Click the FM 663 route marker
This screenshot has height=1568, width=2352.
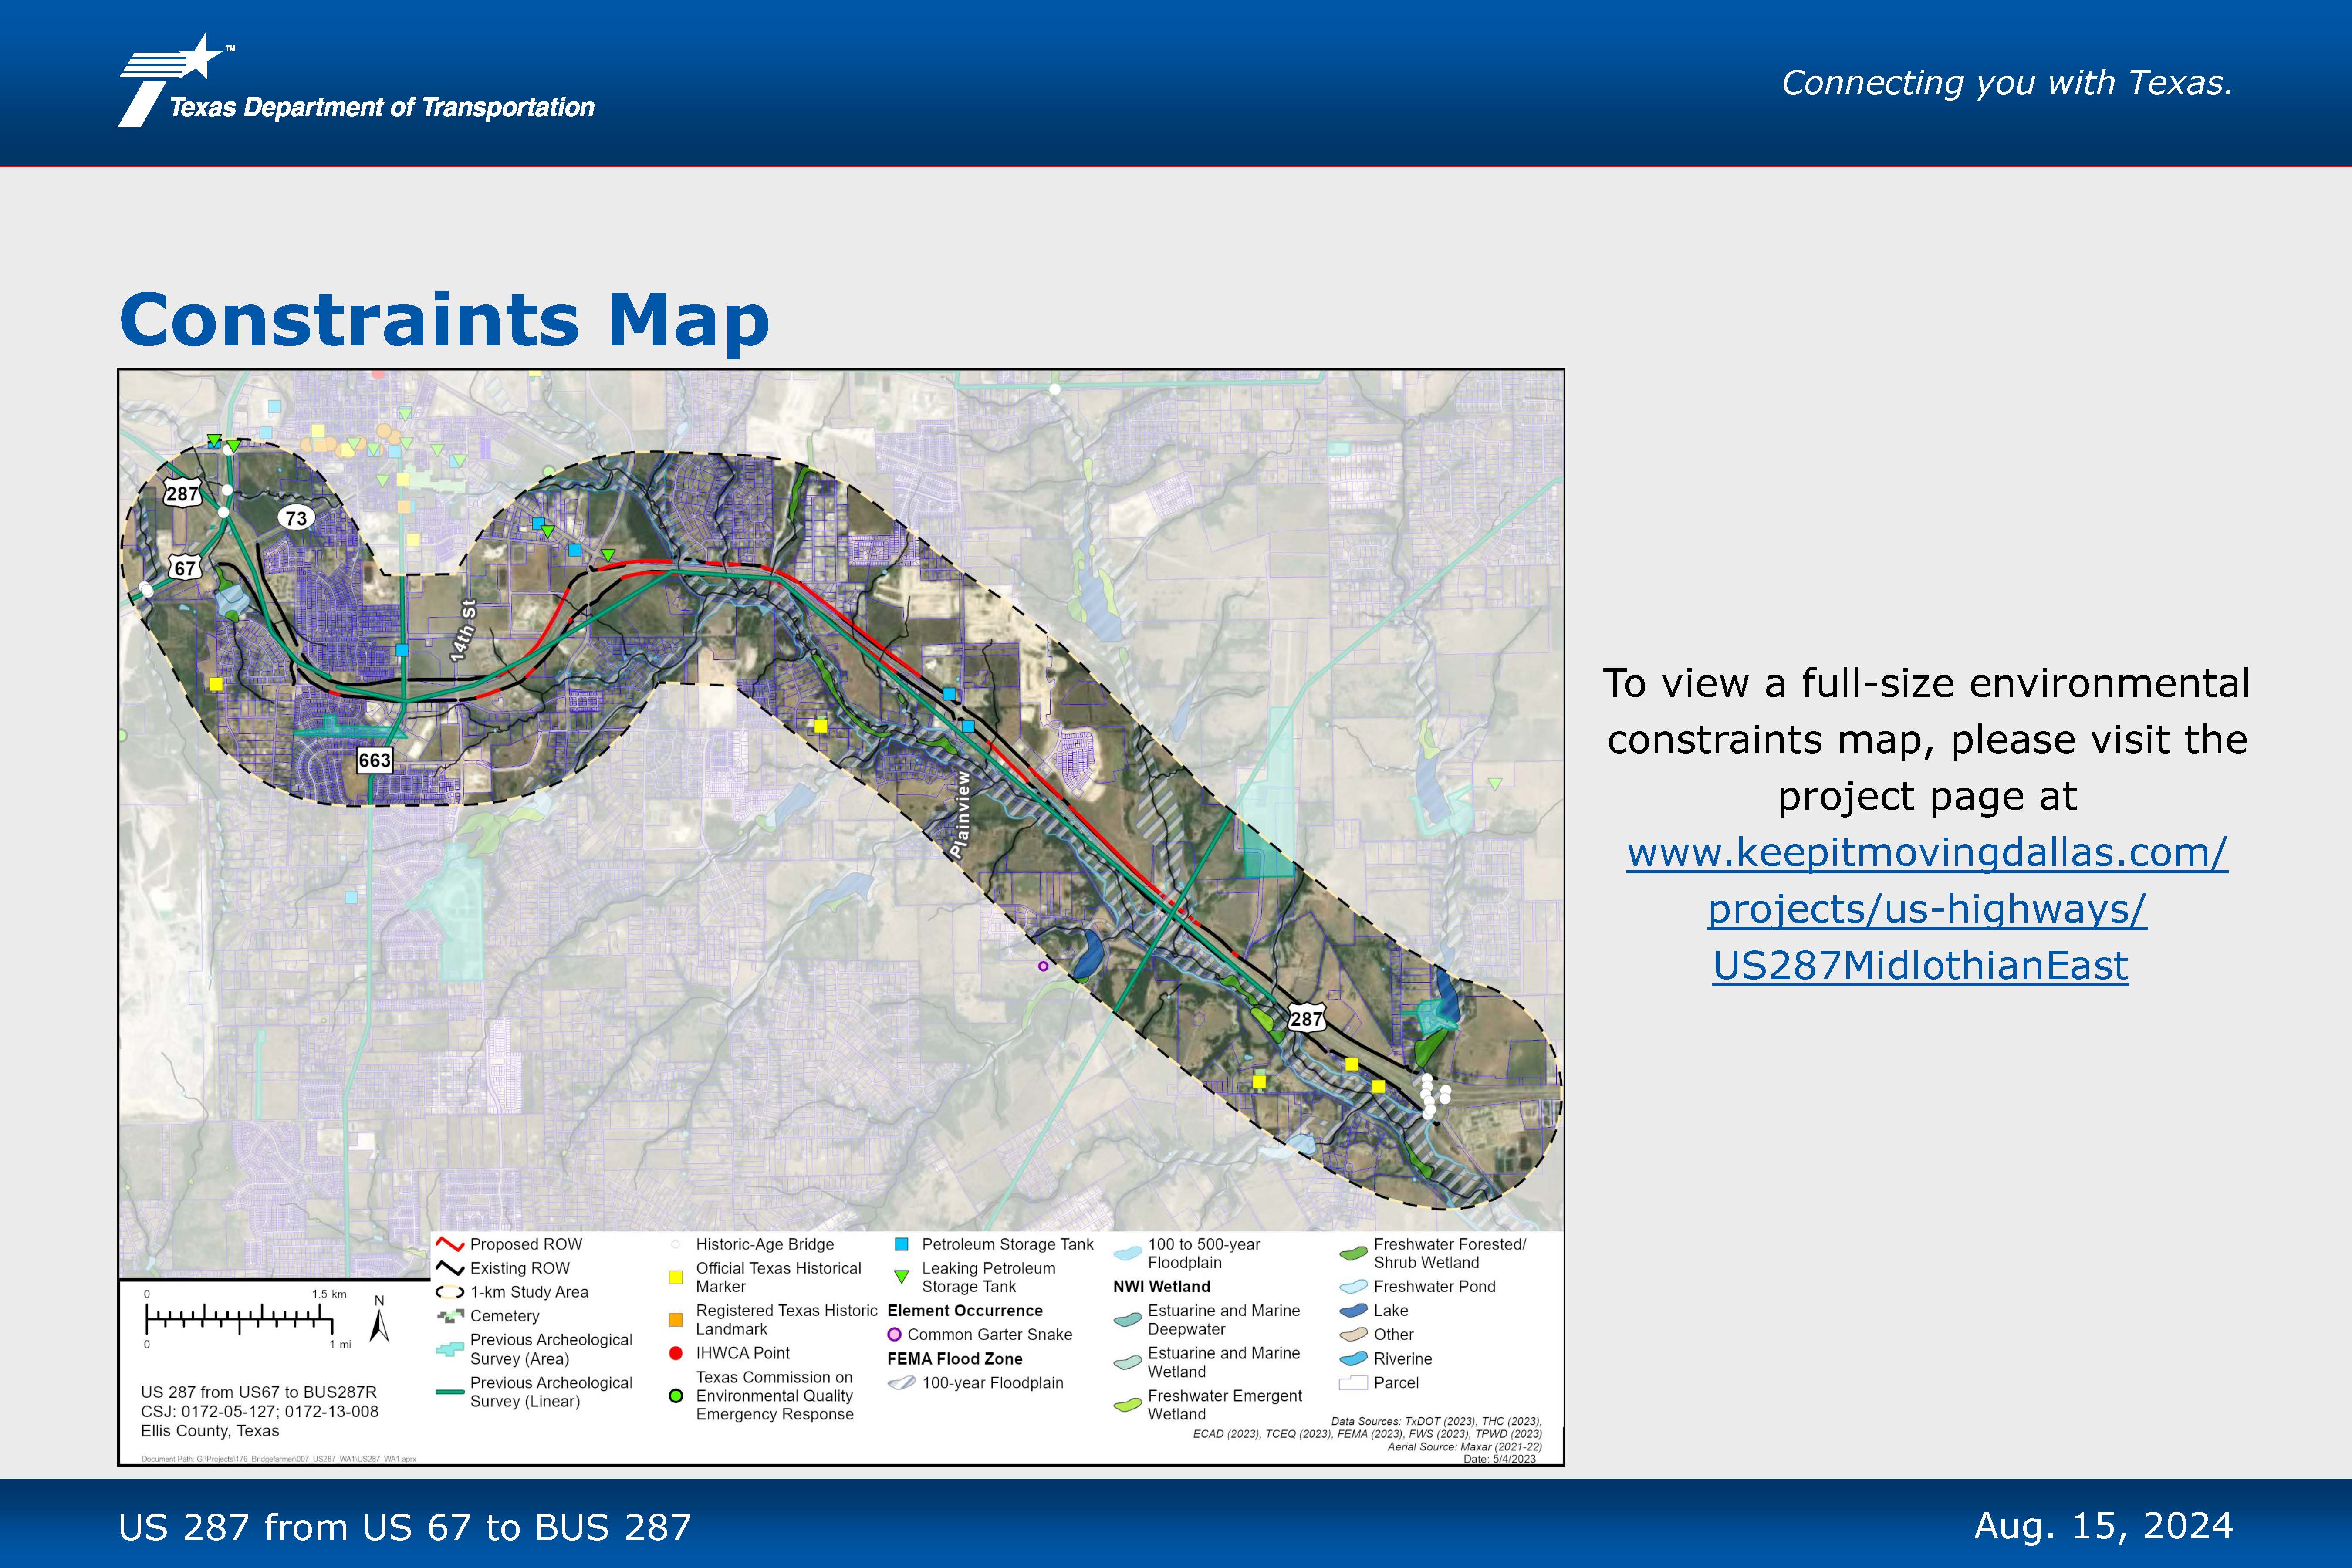[374, 760]
